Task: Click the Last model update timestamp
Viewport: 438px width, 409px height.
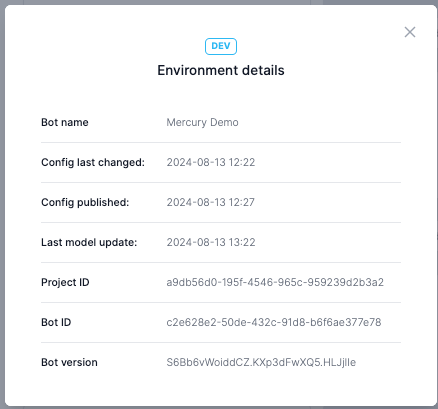Action: [x=211, y=242]
